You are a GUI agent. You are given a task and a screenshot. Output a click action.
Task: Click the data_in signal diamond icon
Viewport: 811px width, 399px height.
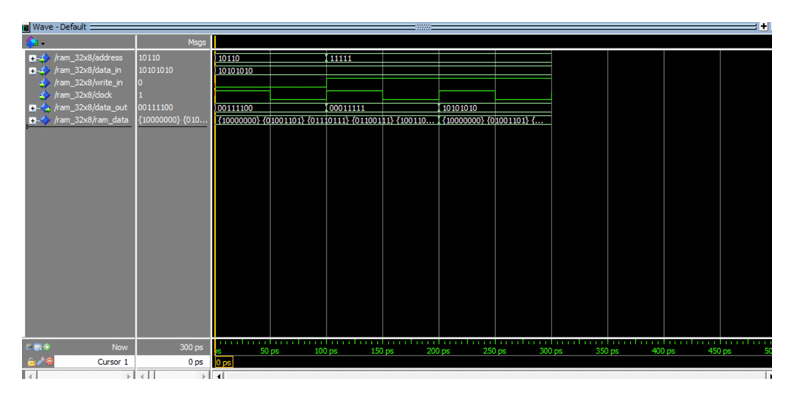[x=44, y=71]
